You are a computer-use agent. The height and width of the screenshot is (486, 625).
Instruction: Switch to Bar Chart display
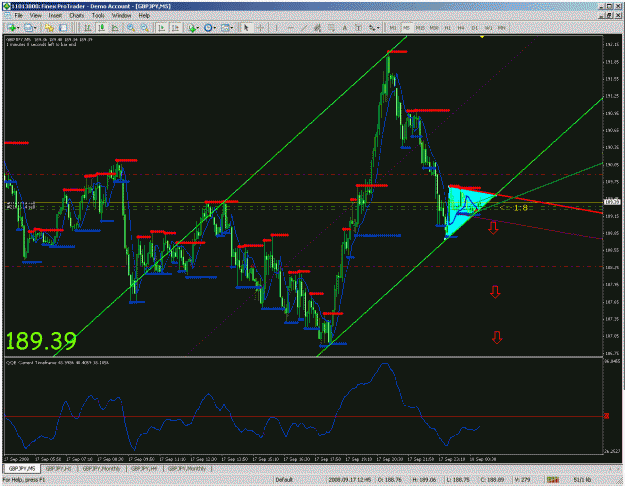coord(87,28)
